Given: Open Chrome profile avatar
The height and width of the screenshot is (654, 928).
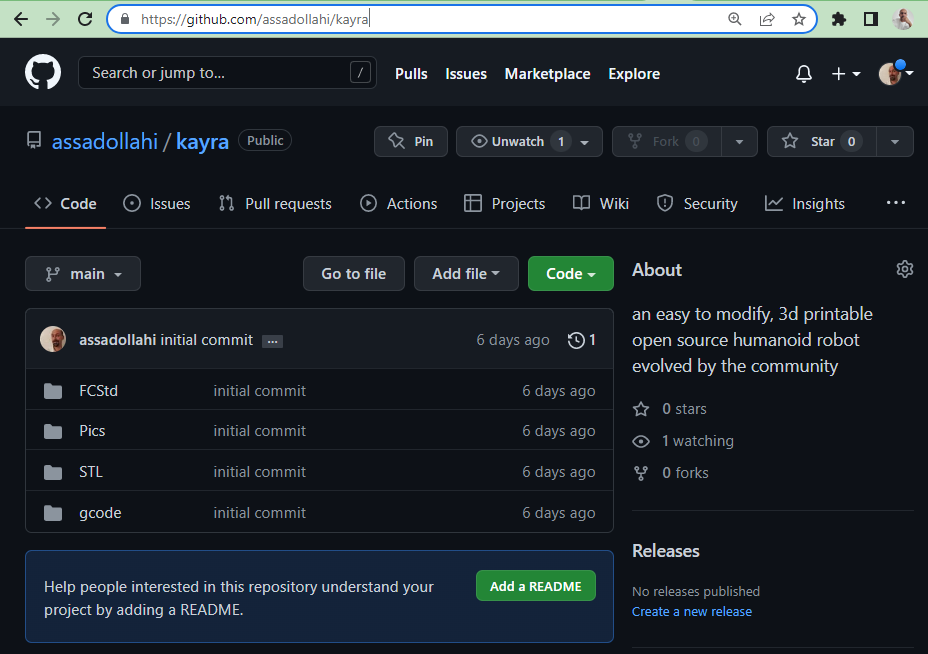Looking at the screenshot, I should (x=903, y=19).
